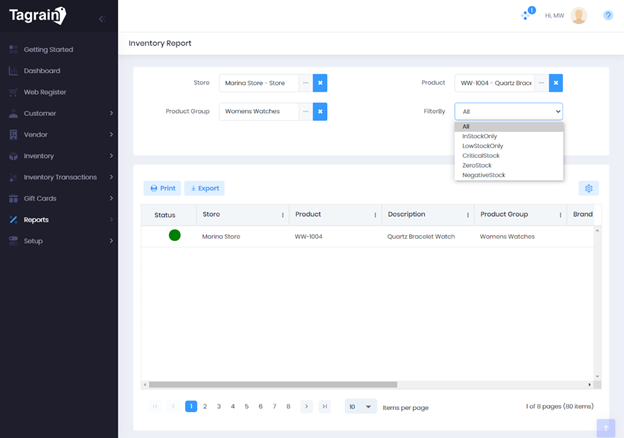Expand the Reports menu chevron
Viewport: 624px width, 438px height.
[111, 220]
